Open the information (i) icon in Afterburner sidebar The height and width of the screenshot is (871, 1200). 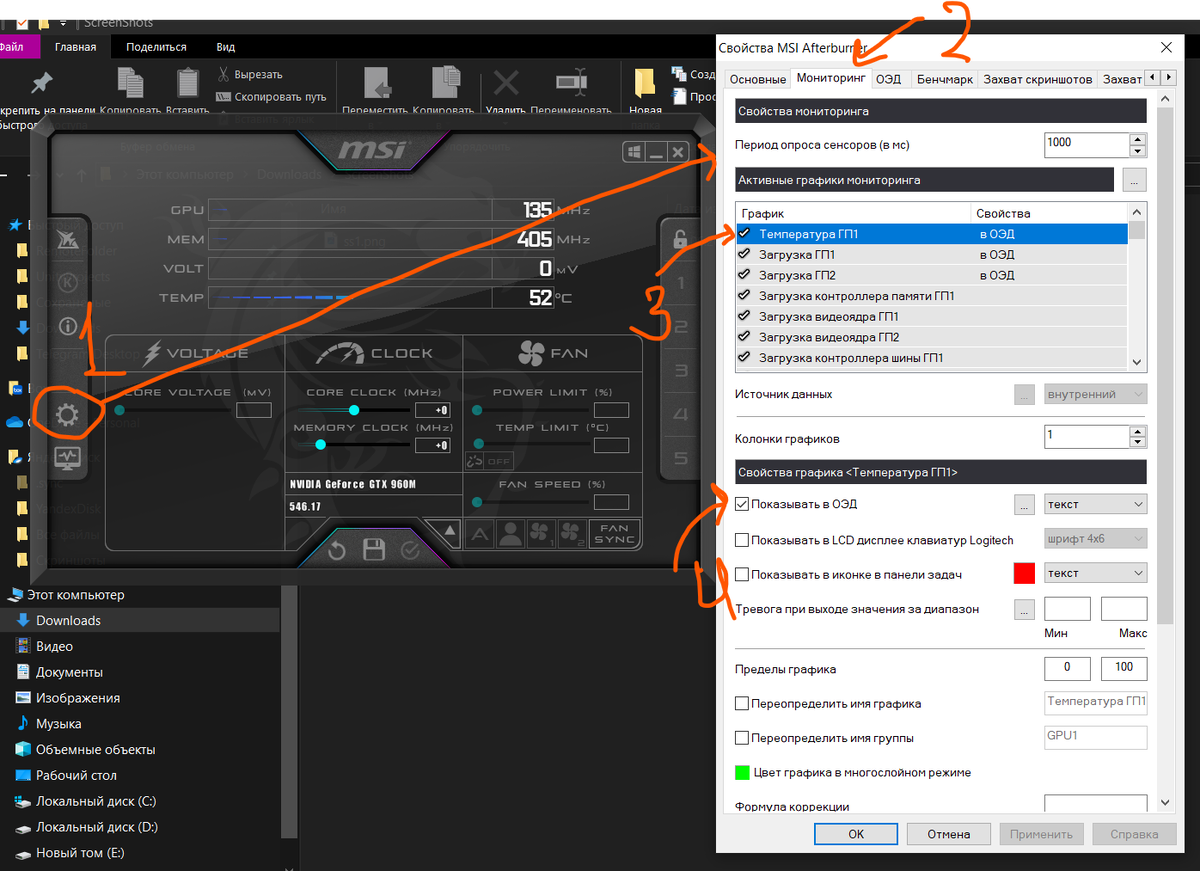(x=68, y=325)
